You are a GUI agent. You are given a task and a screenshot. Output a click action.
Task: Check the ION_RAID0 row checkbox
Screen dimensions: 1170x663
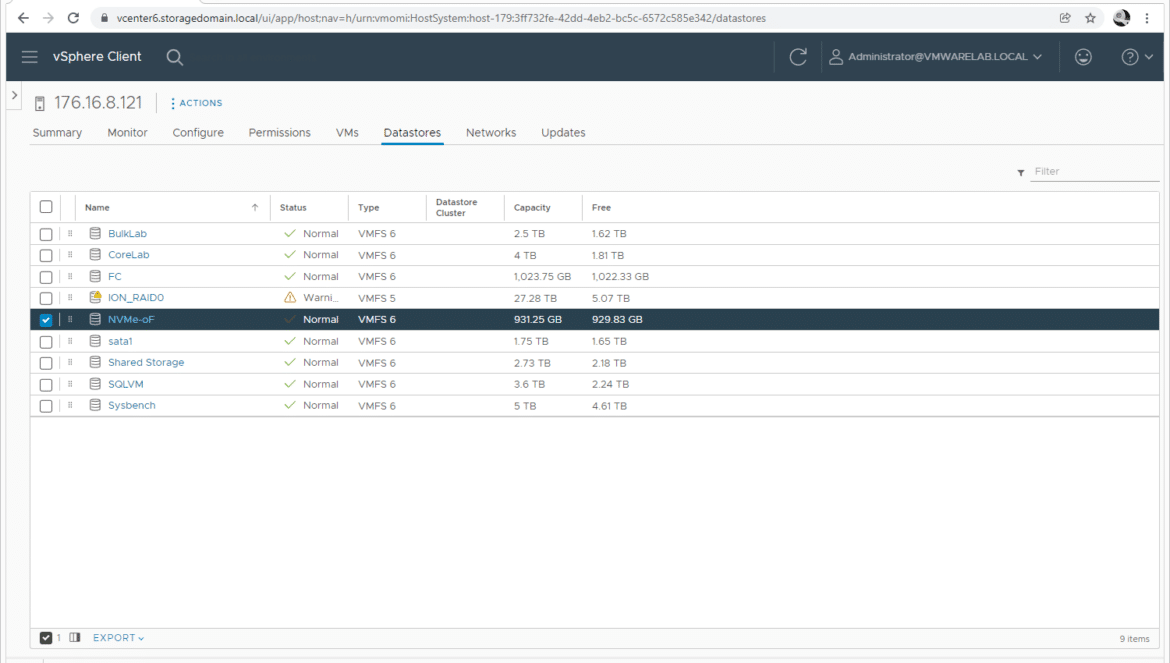(x=46, y=298)
